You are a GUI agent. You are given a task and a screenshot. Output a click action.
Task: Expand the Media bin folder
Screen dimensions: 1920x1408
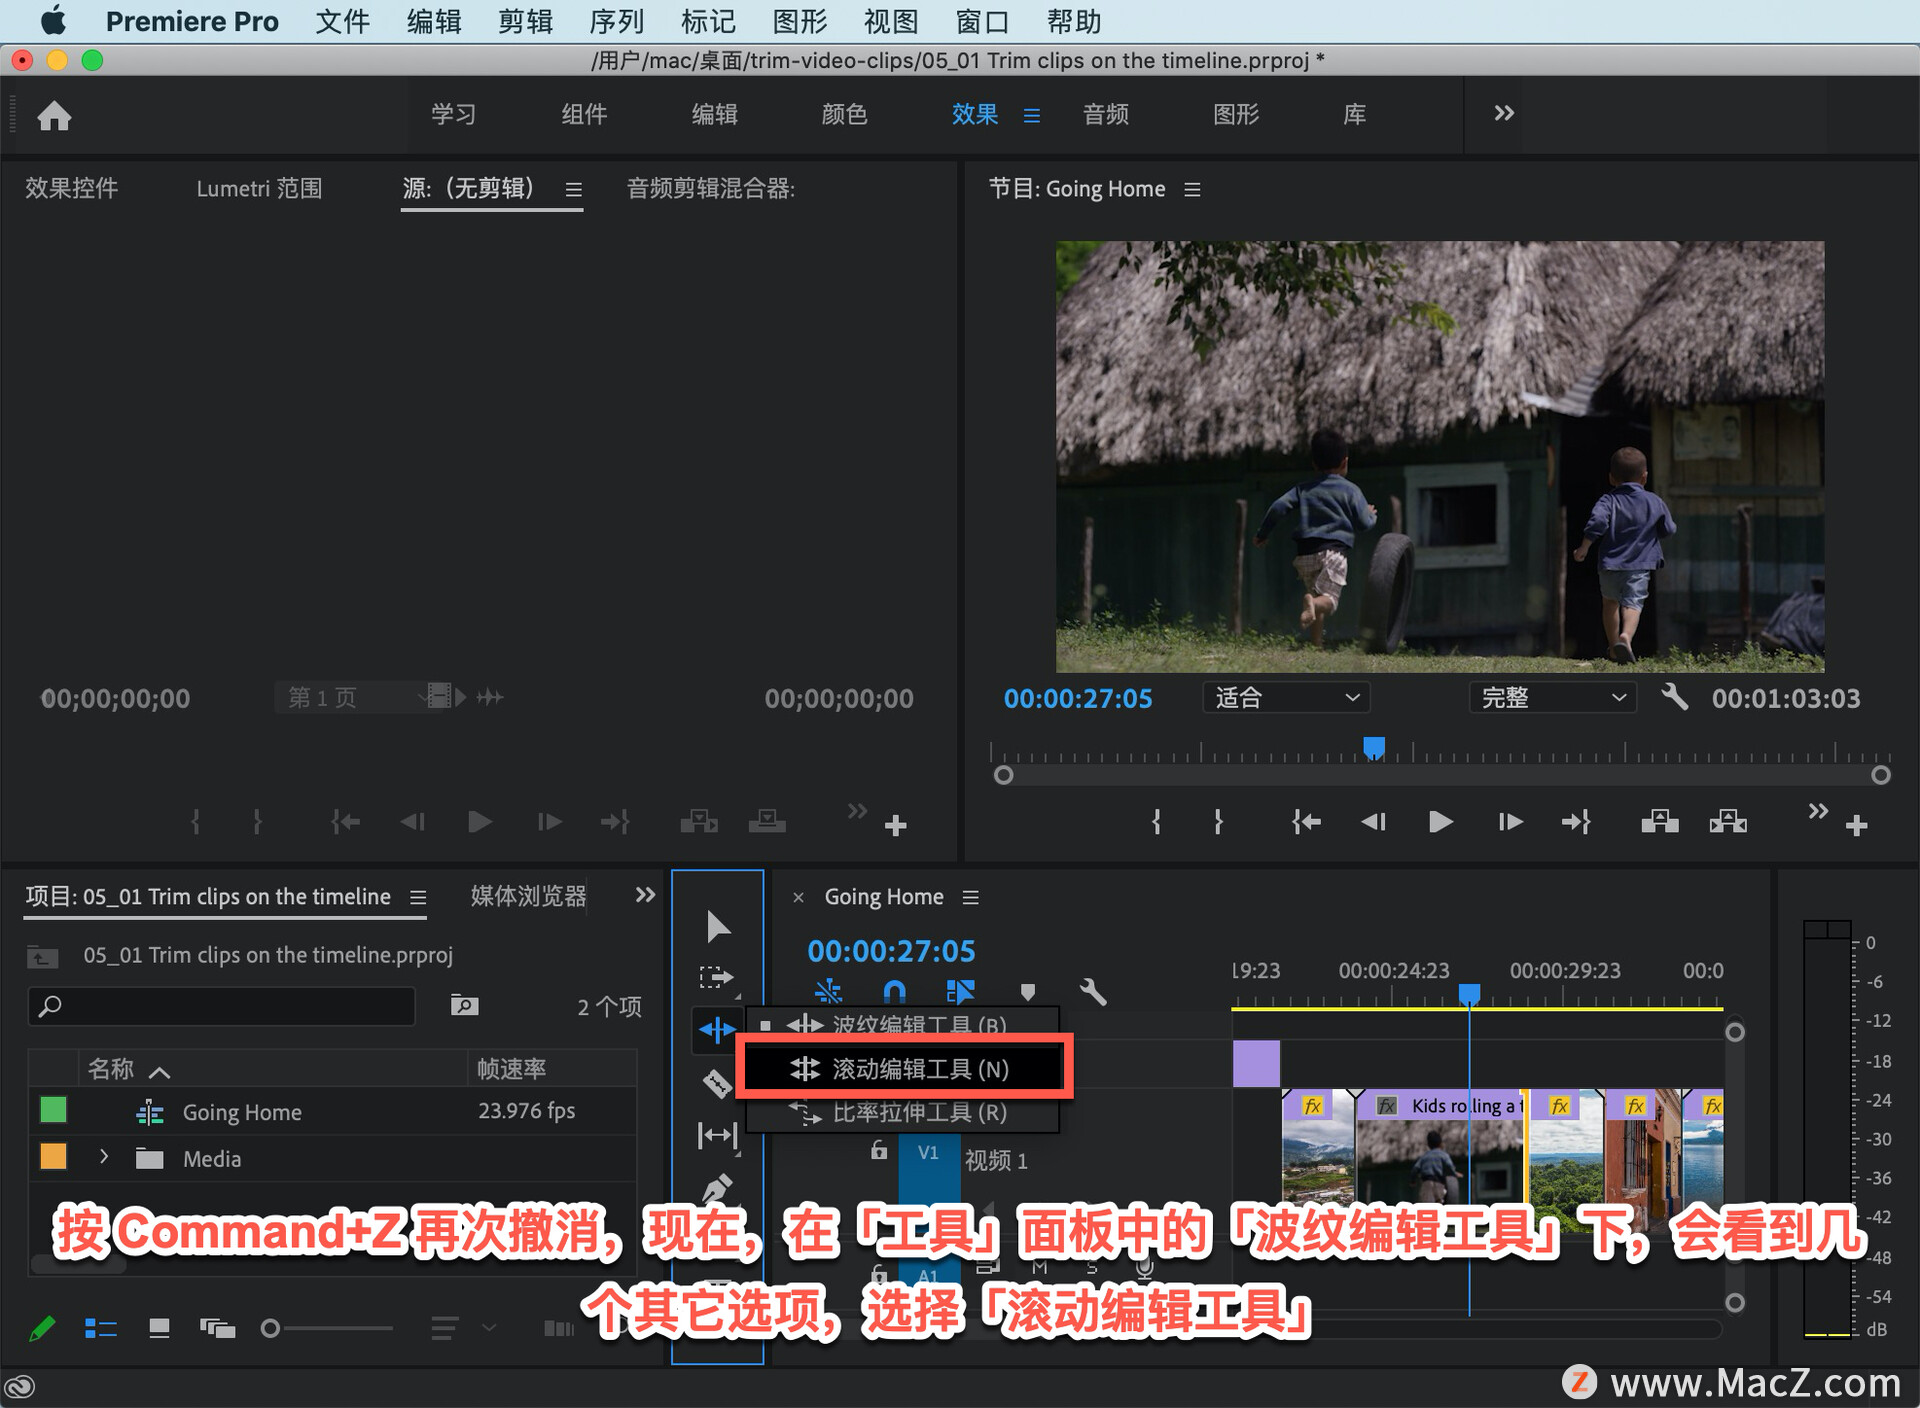coord(104,1157)
